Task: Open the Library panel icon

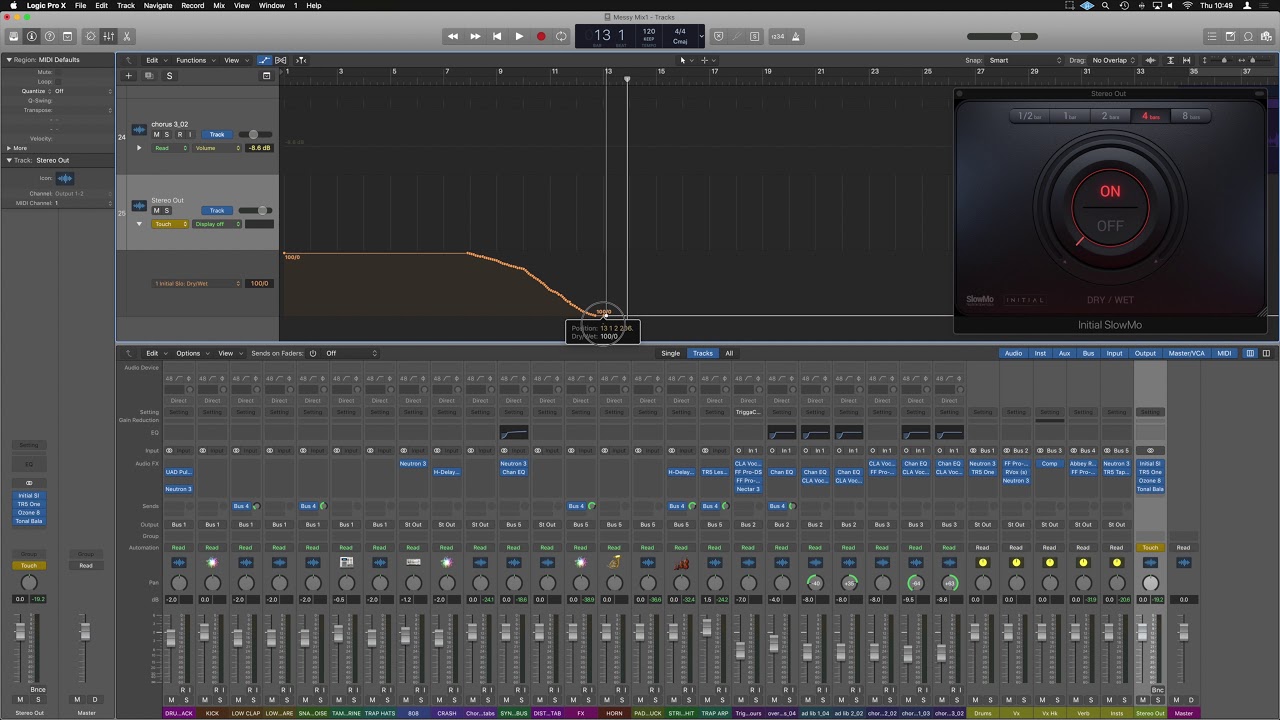Action: click(x=14, y=36)
